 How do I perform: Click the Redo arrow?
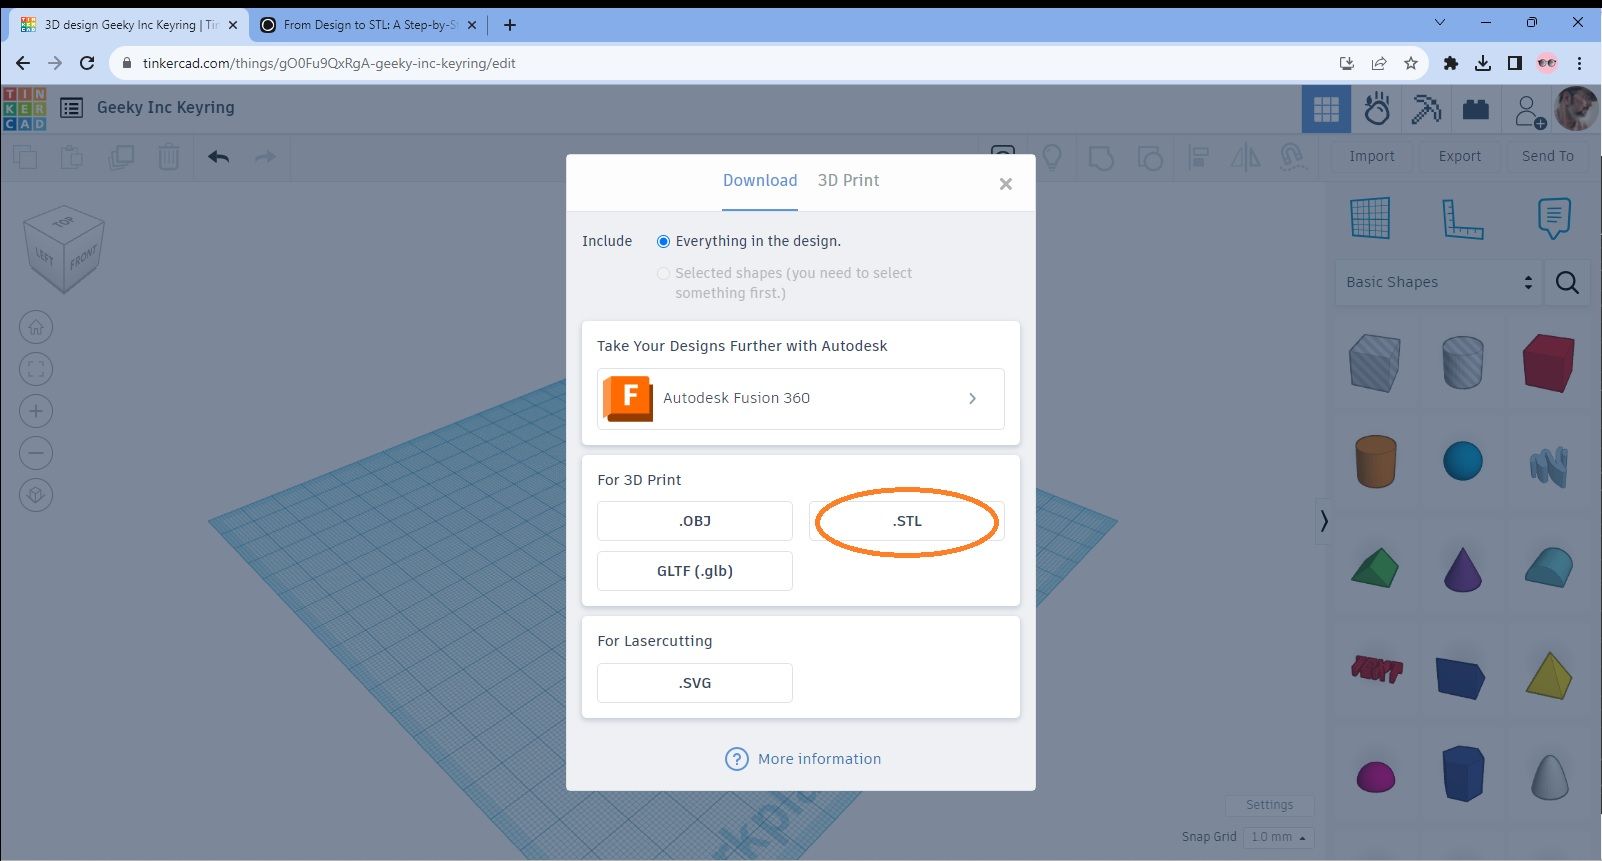(x=265, y=157)
